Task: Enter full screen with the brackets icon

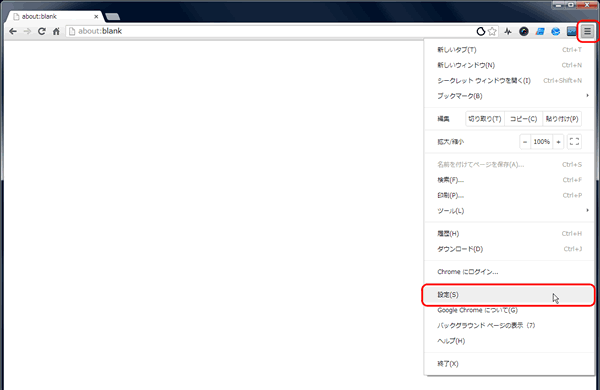Action: pos(574,142)
